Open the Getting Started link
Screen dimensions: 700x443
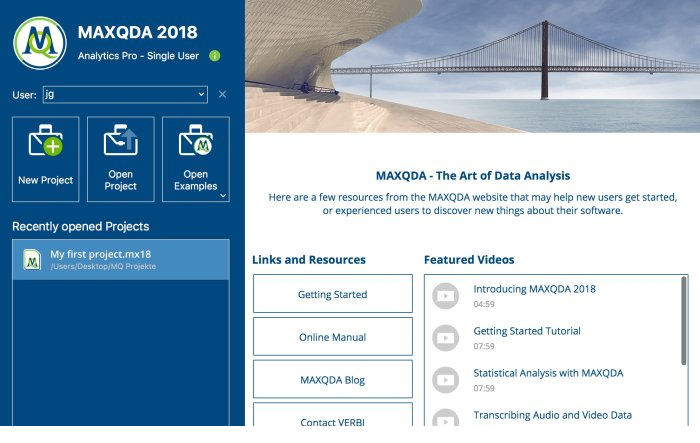point(332,295)
